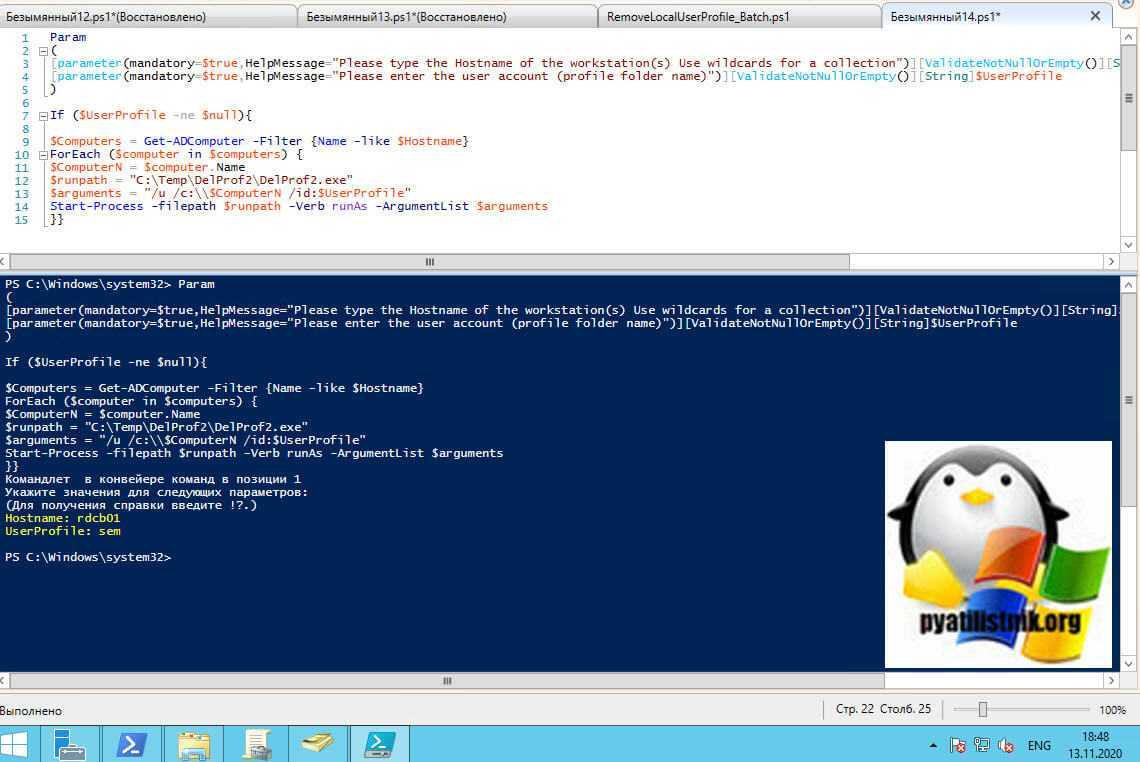Click the Windows Start button
Viewport: 1140px width, 762px height.
(x=15, y=744)
